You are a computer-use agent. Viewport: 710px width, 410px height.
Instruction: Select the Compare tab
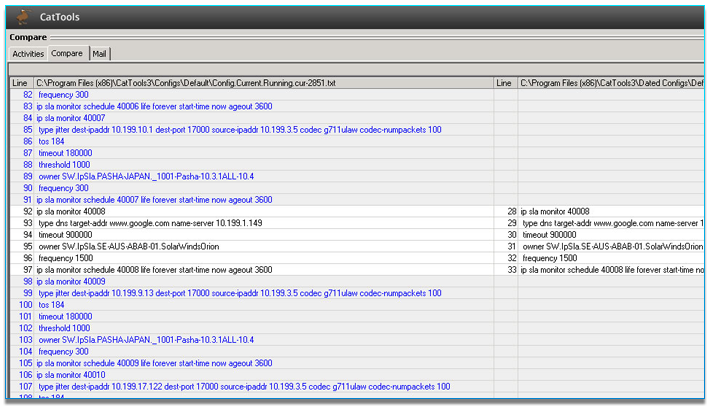coord(67,54)
